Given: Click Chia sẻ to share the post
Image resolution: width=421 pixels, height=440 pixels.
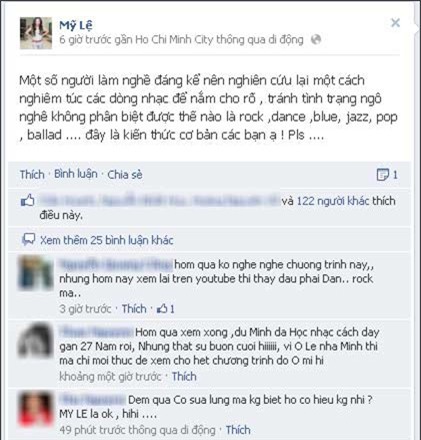Looking at the screenshot, I should point(125,174).
